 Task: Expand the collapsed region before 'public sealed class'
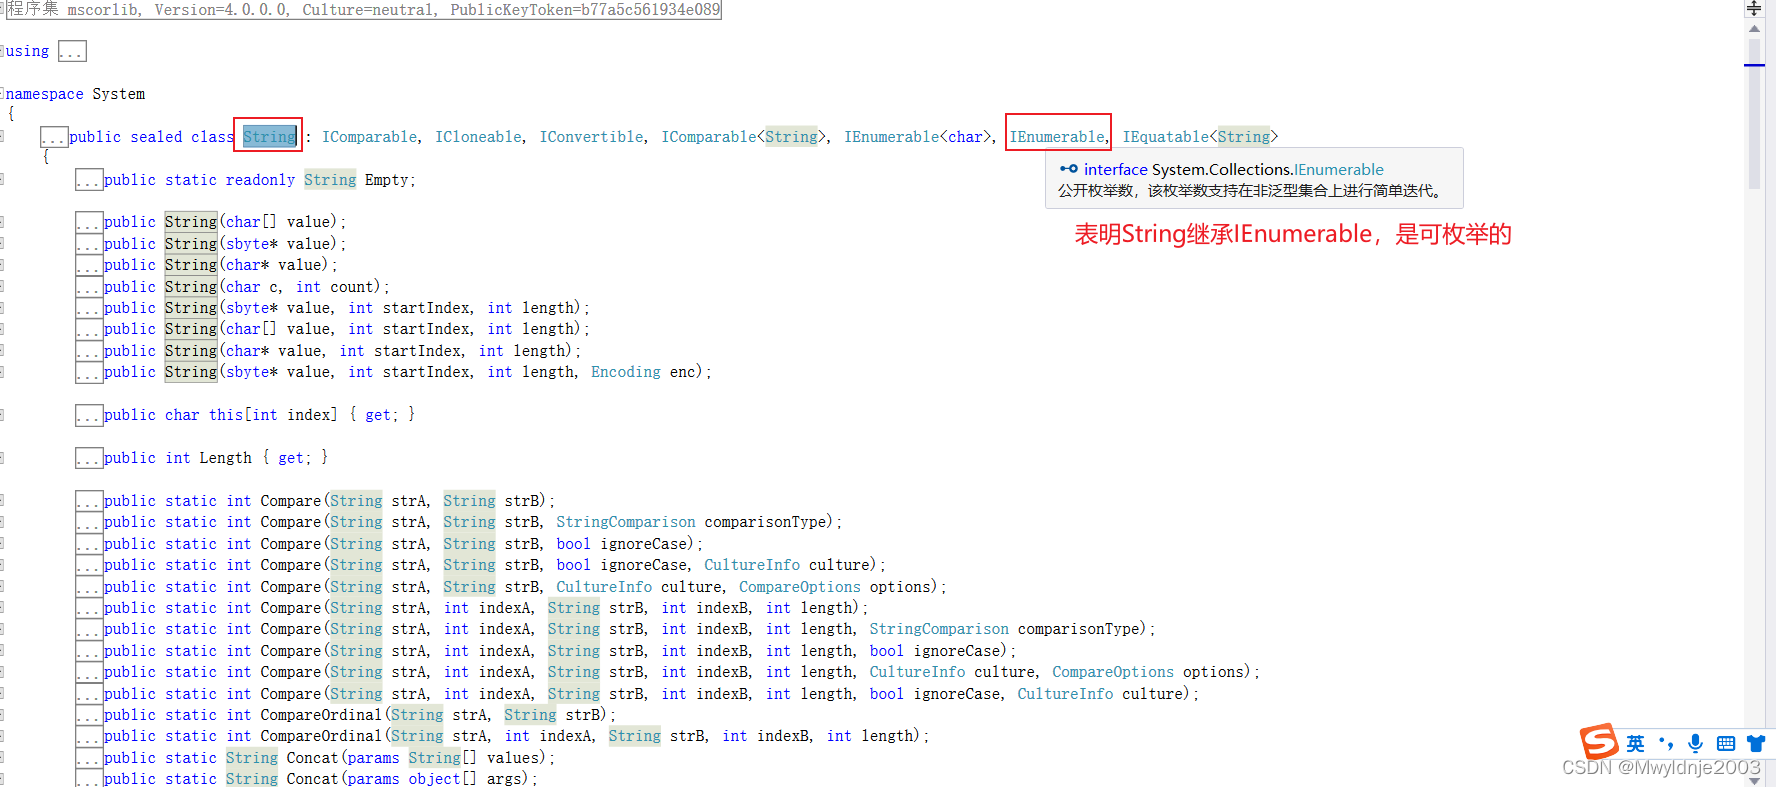point(54,137)
